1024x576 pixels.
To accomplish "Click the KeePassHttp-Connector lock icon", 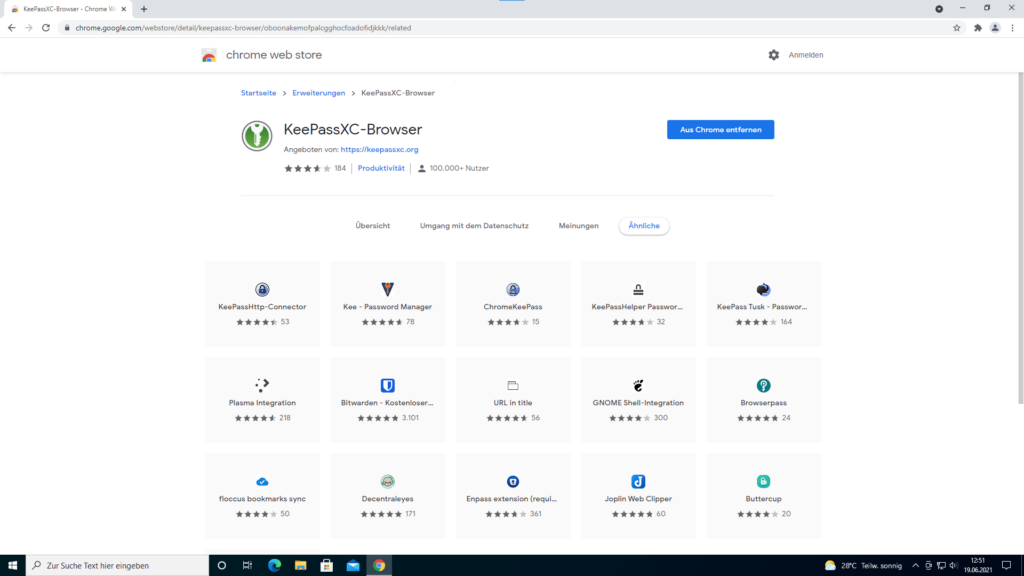I will 262,289.
